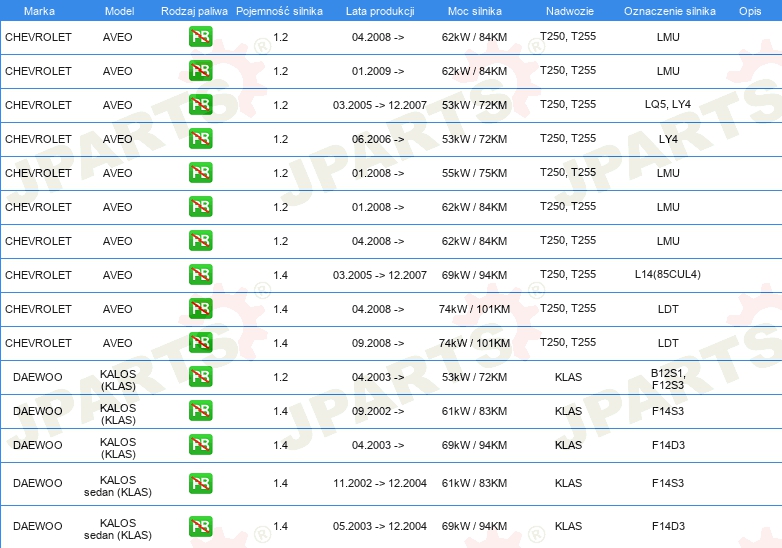Viewport: 782px width, 548px height.
Task: Click fuel icon in Kalos sedan 05.2003 row
Action: coord(200,526)
